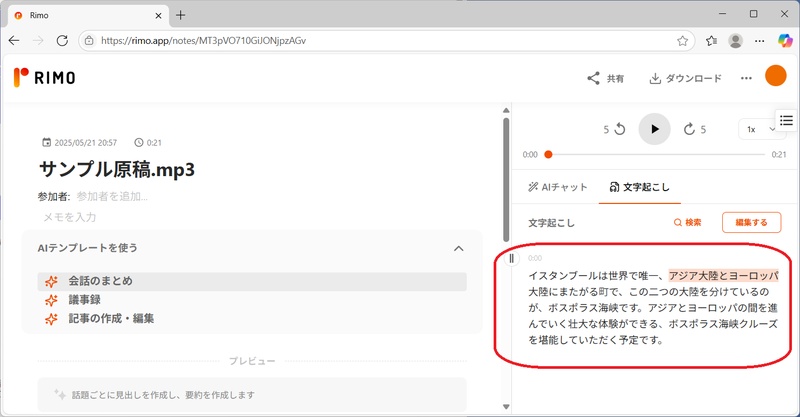This screenshot has height=417, width=800.
Task: Open the 共有 share option
Action: (606, 79)
